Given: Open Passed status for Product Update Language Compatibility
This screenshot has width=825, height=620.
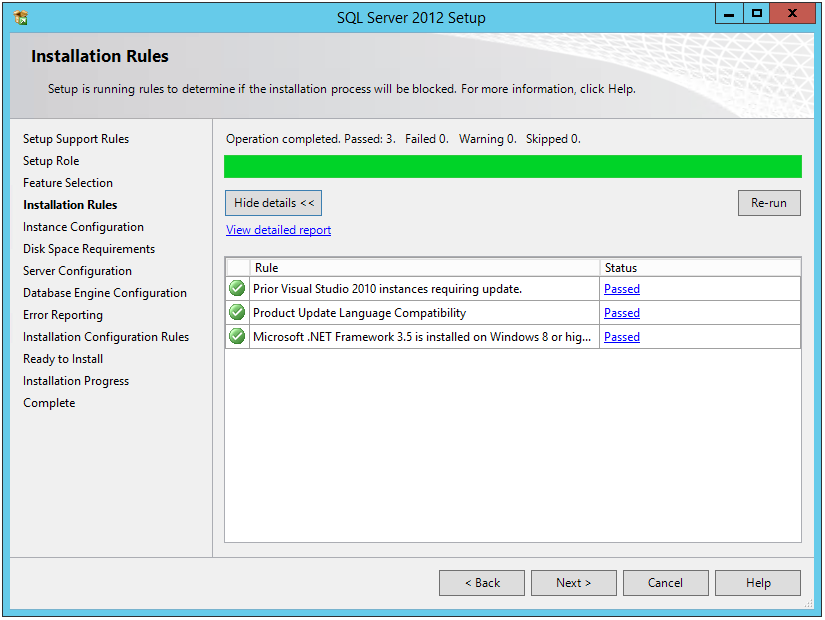Looking at the screenshot, I should pos(622,313).
